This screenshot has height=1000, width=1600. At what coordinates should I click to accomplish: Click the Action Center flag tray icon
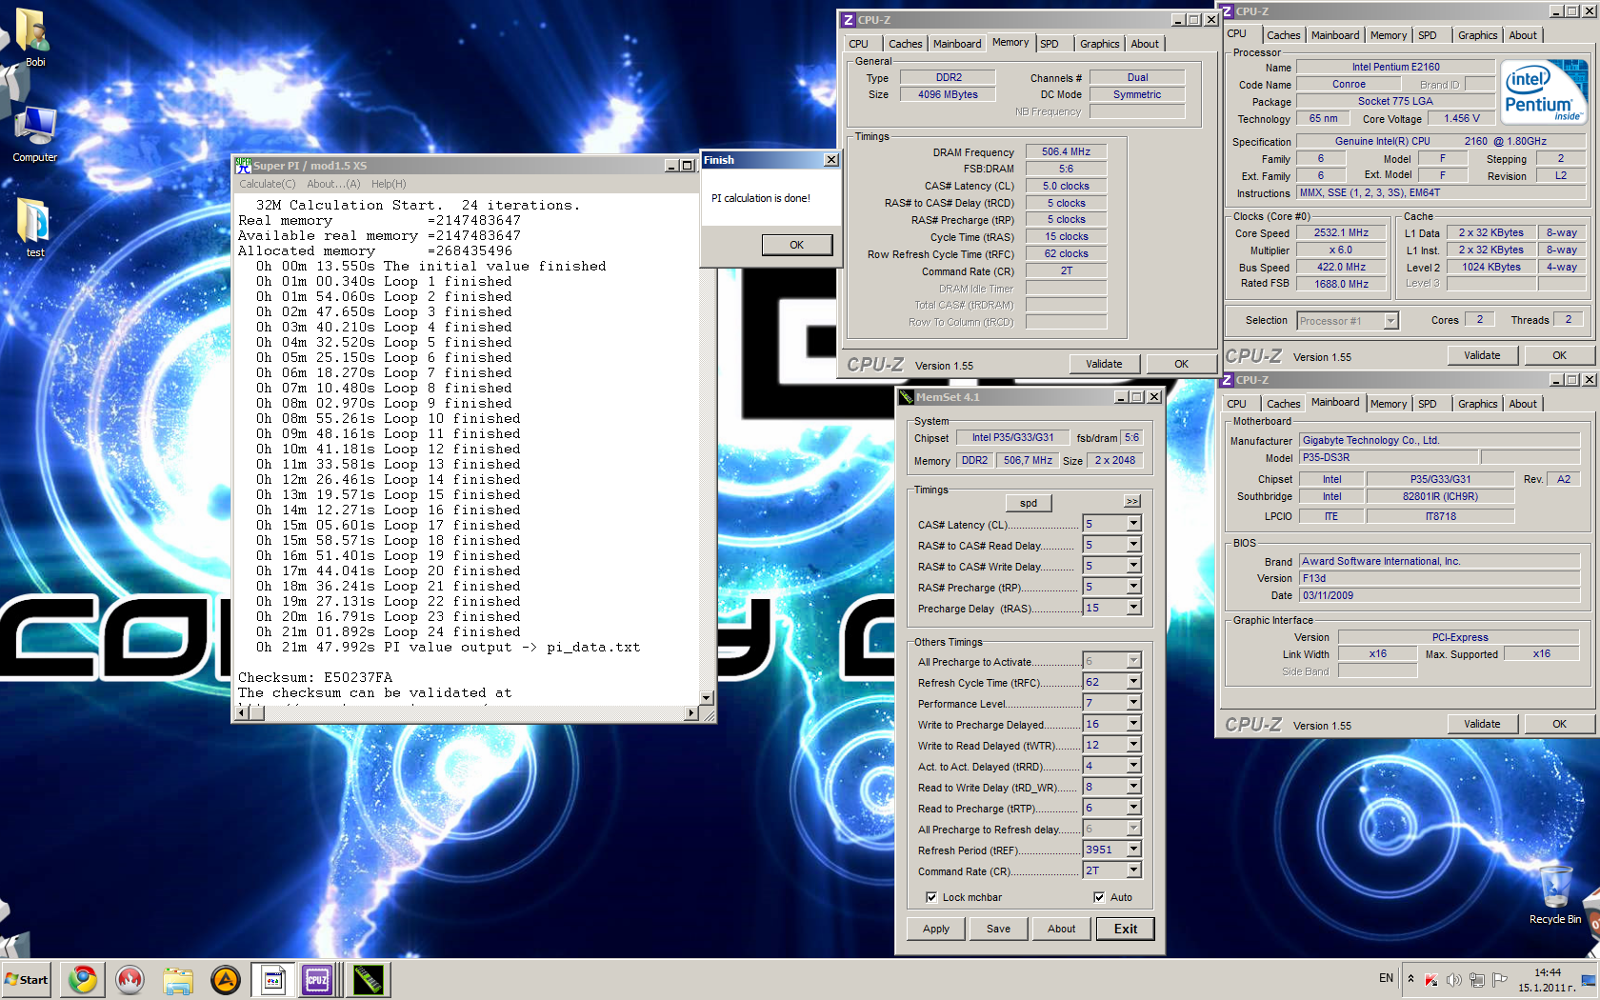pos(1498,980)
